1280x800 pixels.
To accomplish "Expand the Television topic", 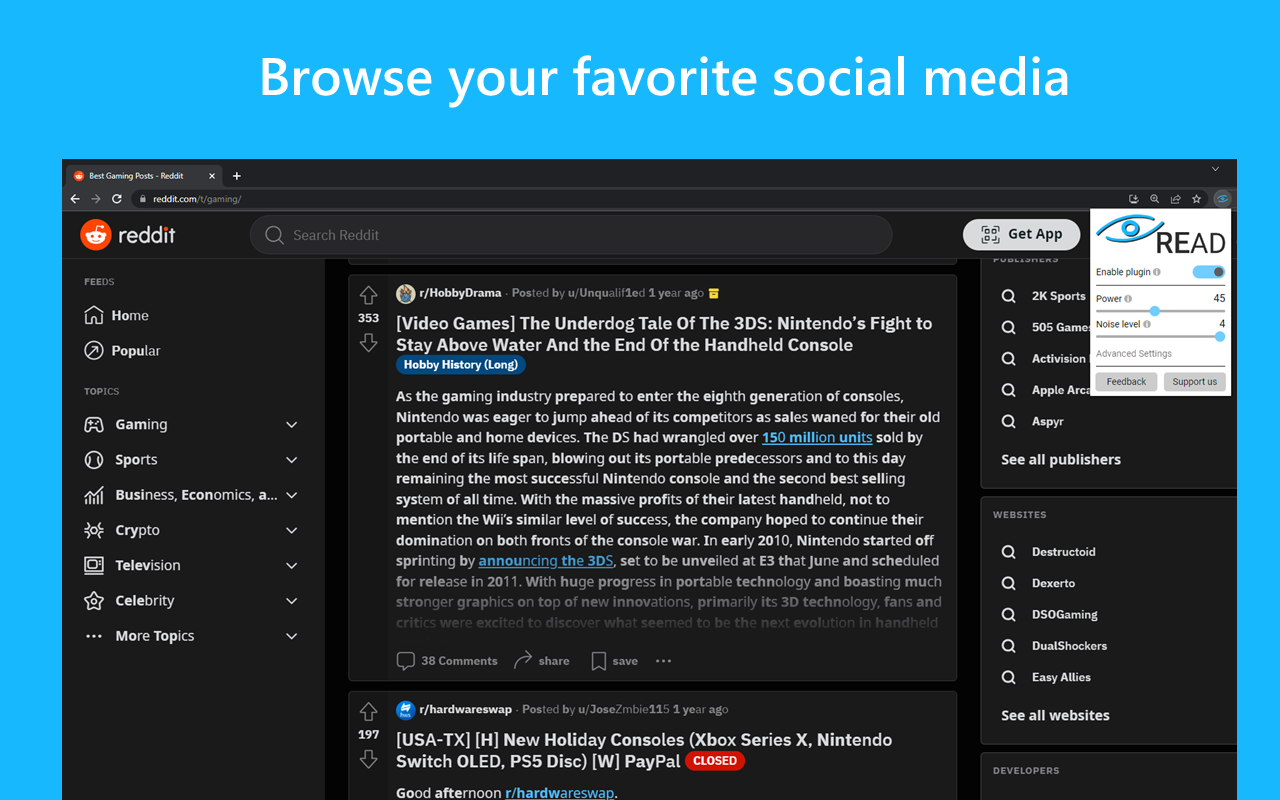I will (291, 566).
